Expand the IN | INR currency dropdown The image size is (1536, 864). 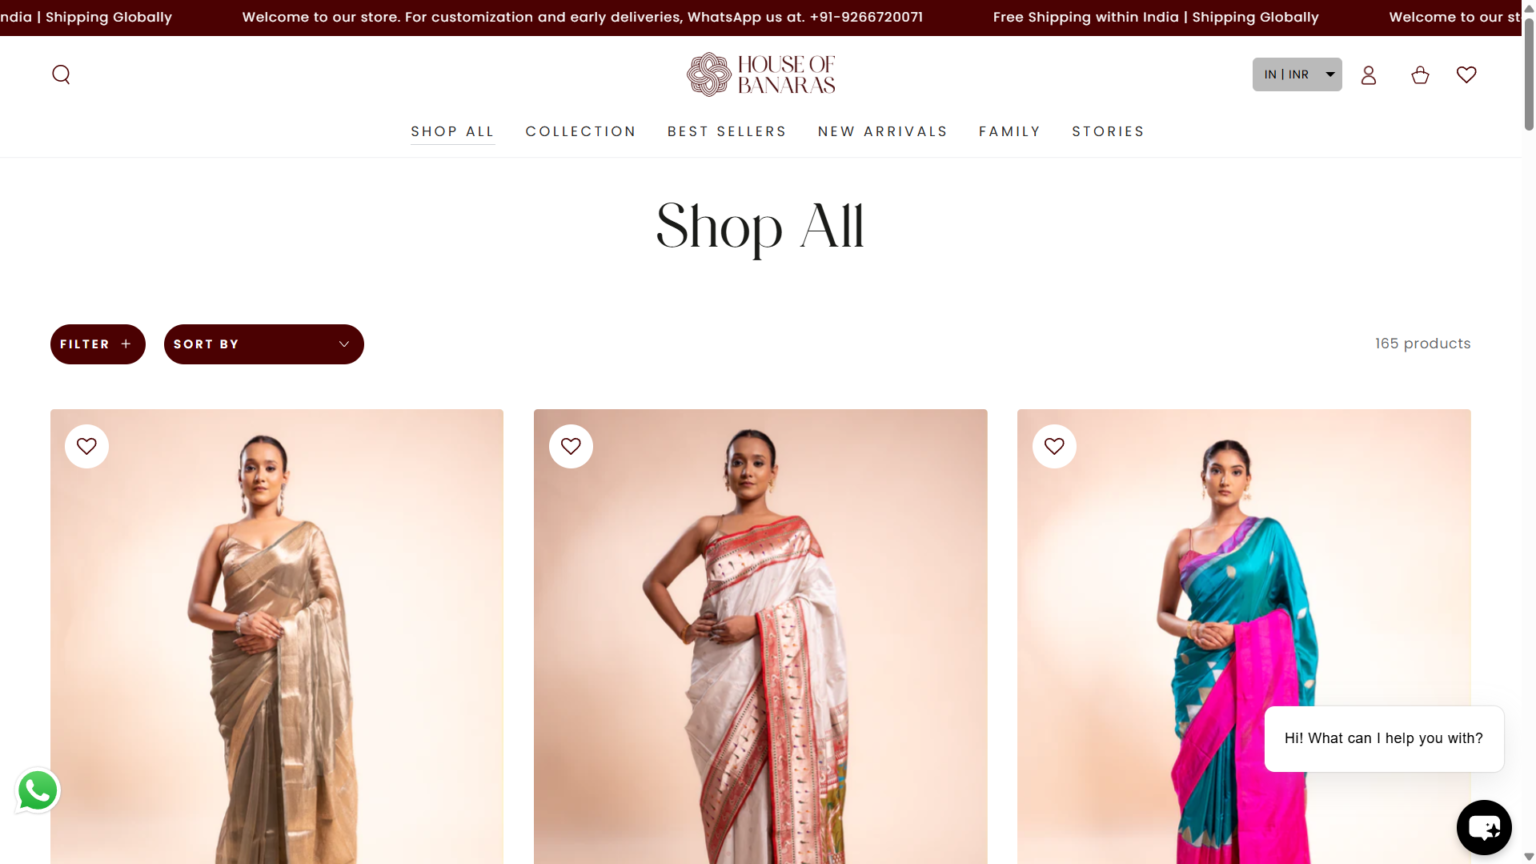[x=1297, y=75]
